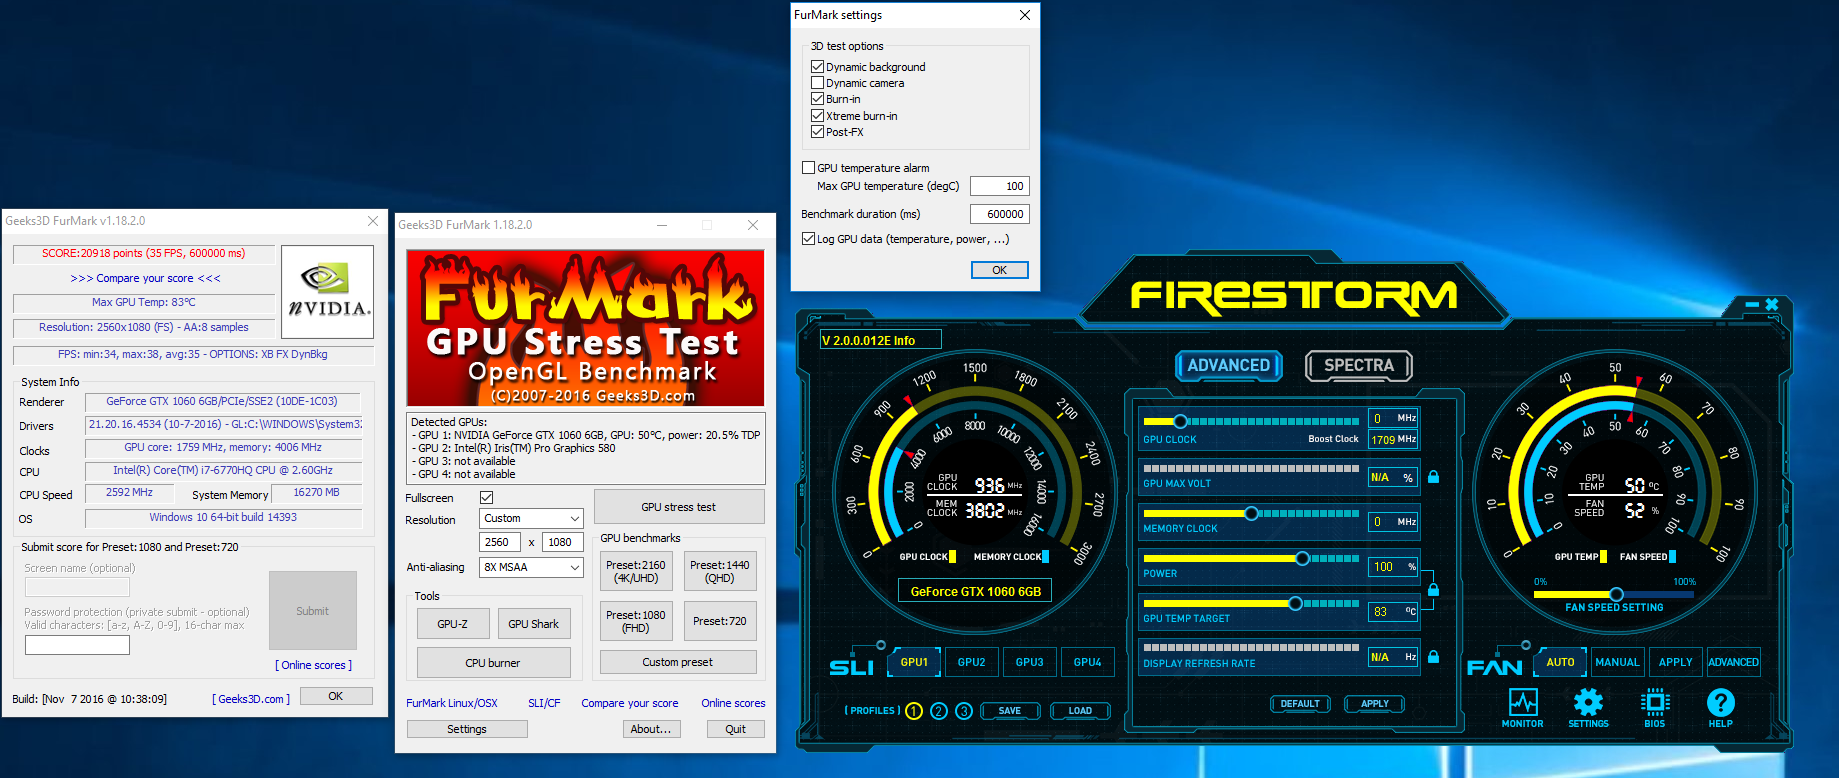Viewport: 1839px width, 778px height.
Task: Select the GPU4 tab
Action: (x=1088, y=662)
